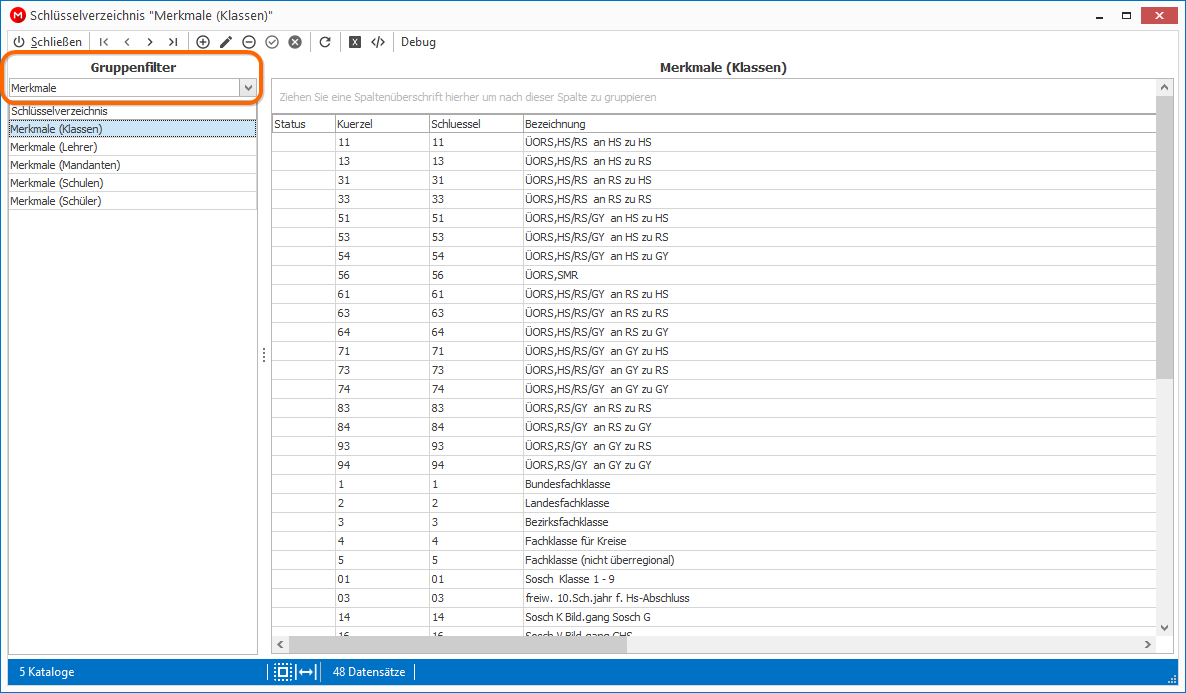1186x693 pixels.
Task: Click the Debug toolbar button
Action: pyautogui.click(x=418, y=42)
